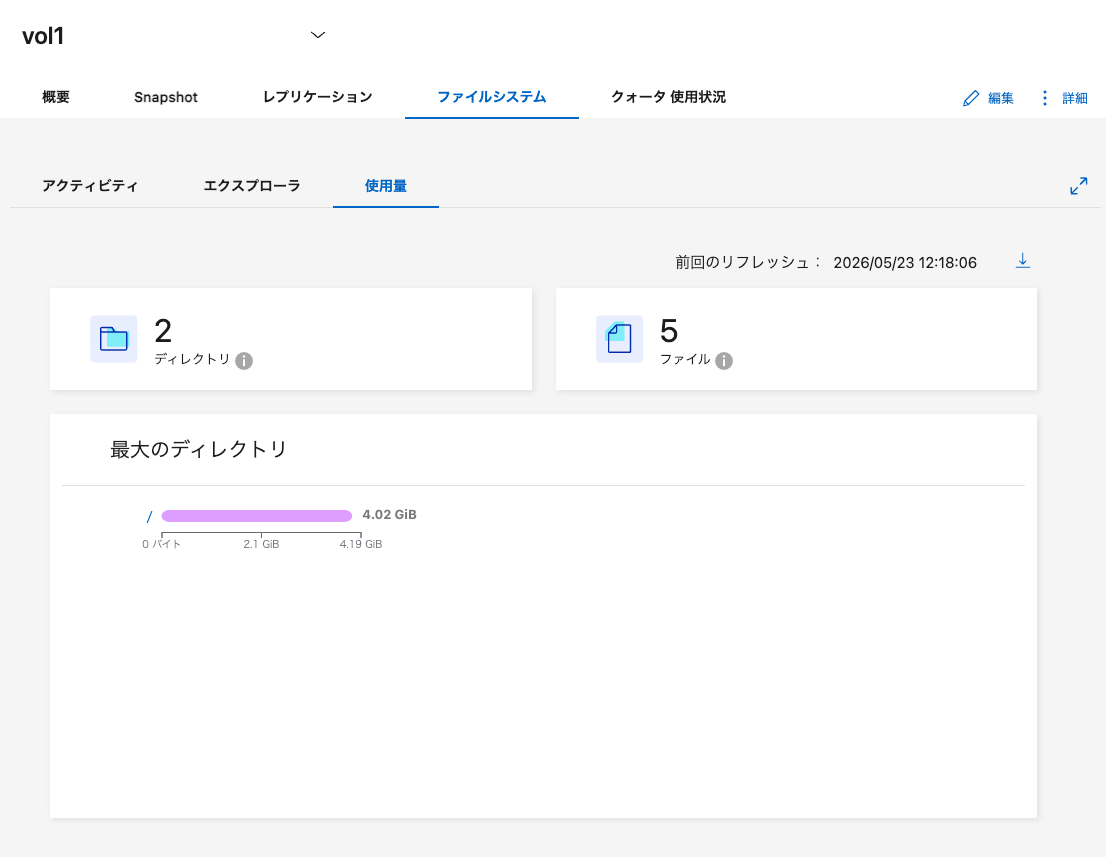Show info for ディレクトリ count

pos(244,360)
